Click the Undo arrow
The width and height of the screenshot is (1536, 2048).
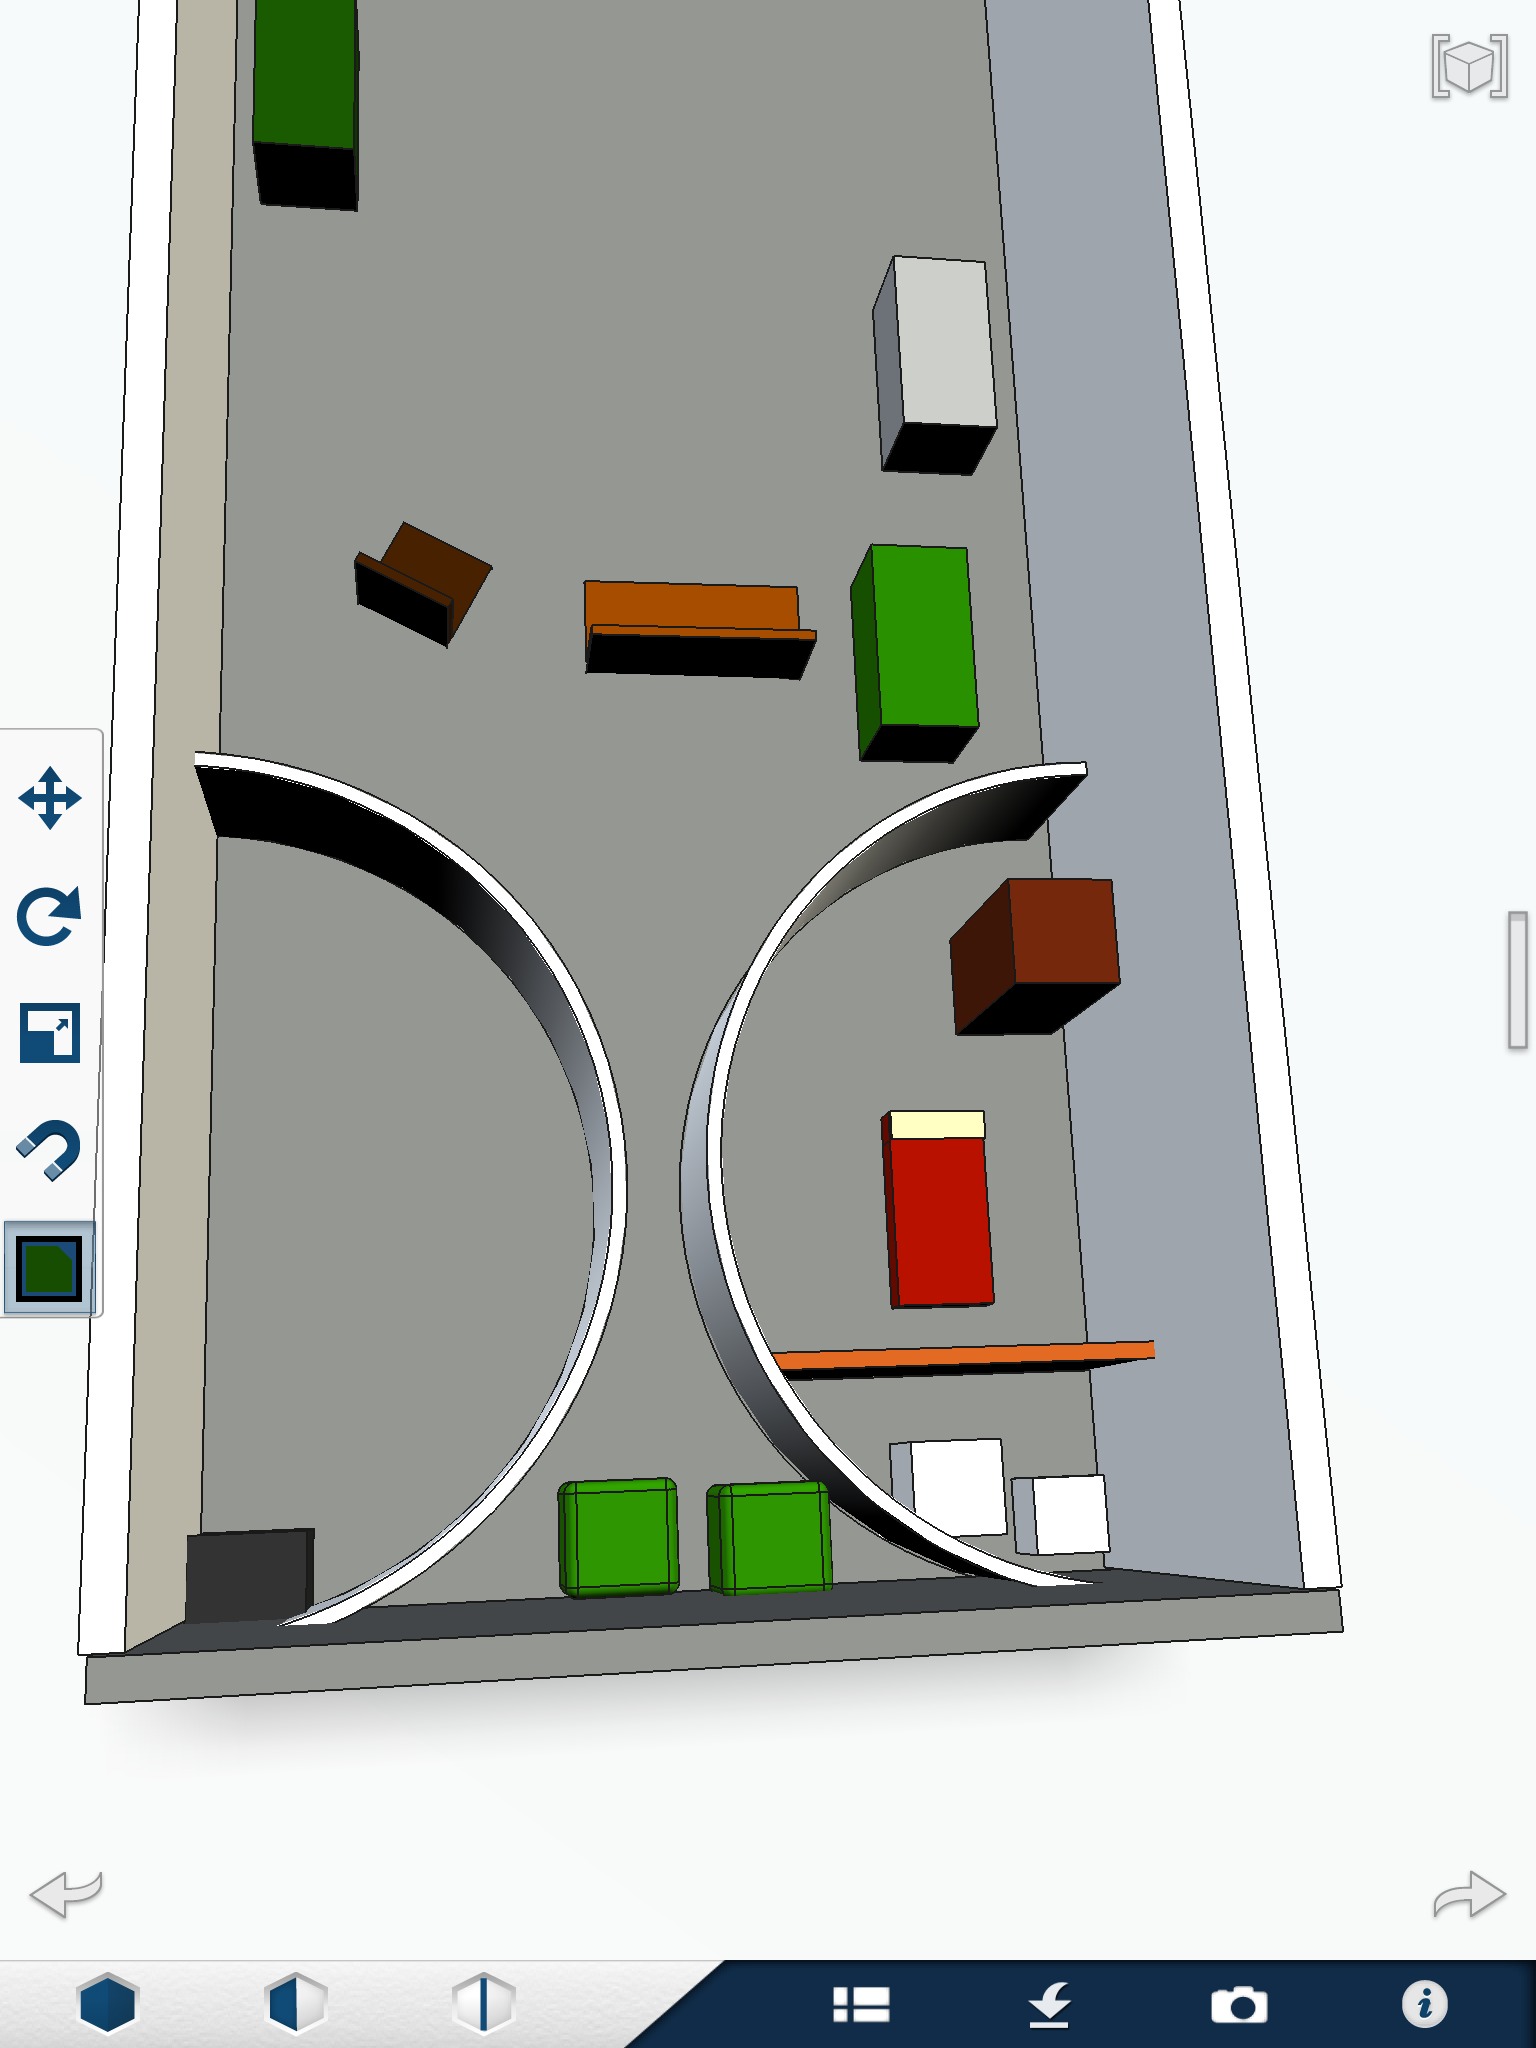tap(67, 1893)
